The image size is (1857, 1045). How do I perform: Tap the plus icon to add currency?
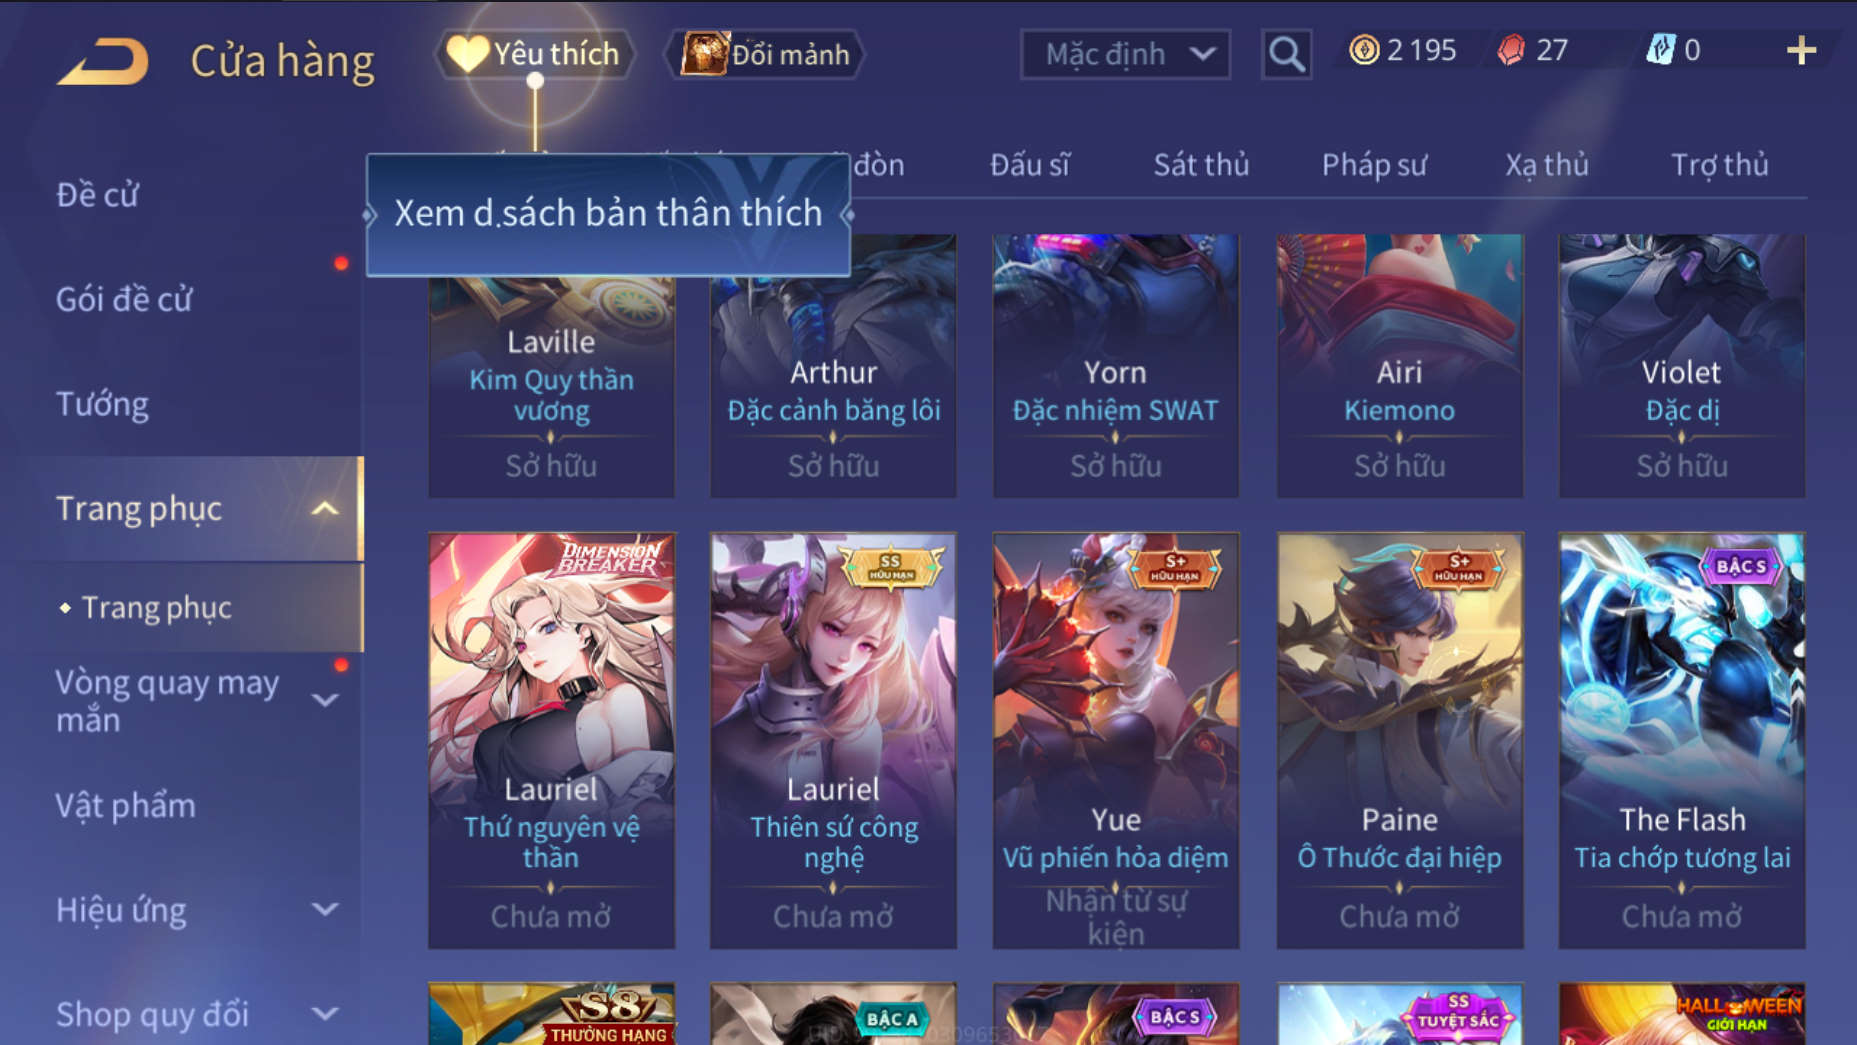[1801, 51]
